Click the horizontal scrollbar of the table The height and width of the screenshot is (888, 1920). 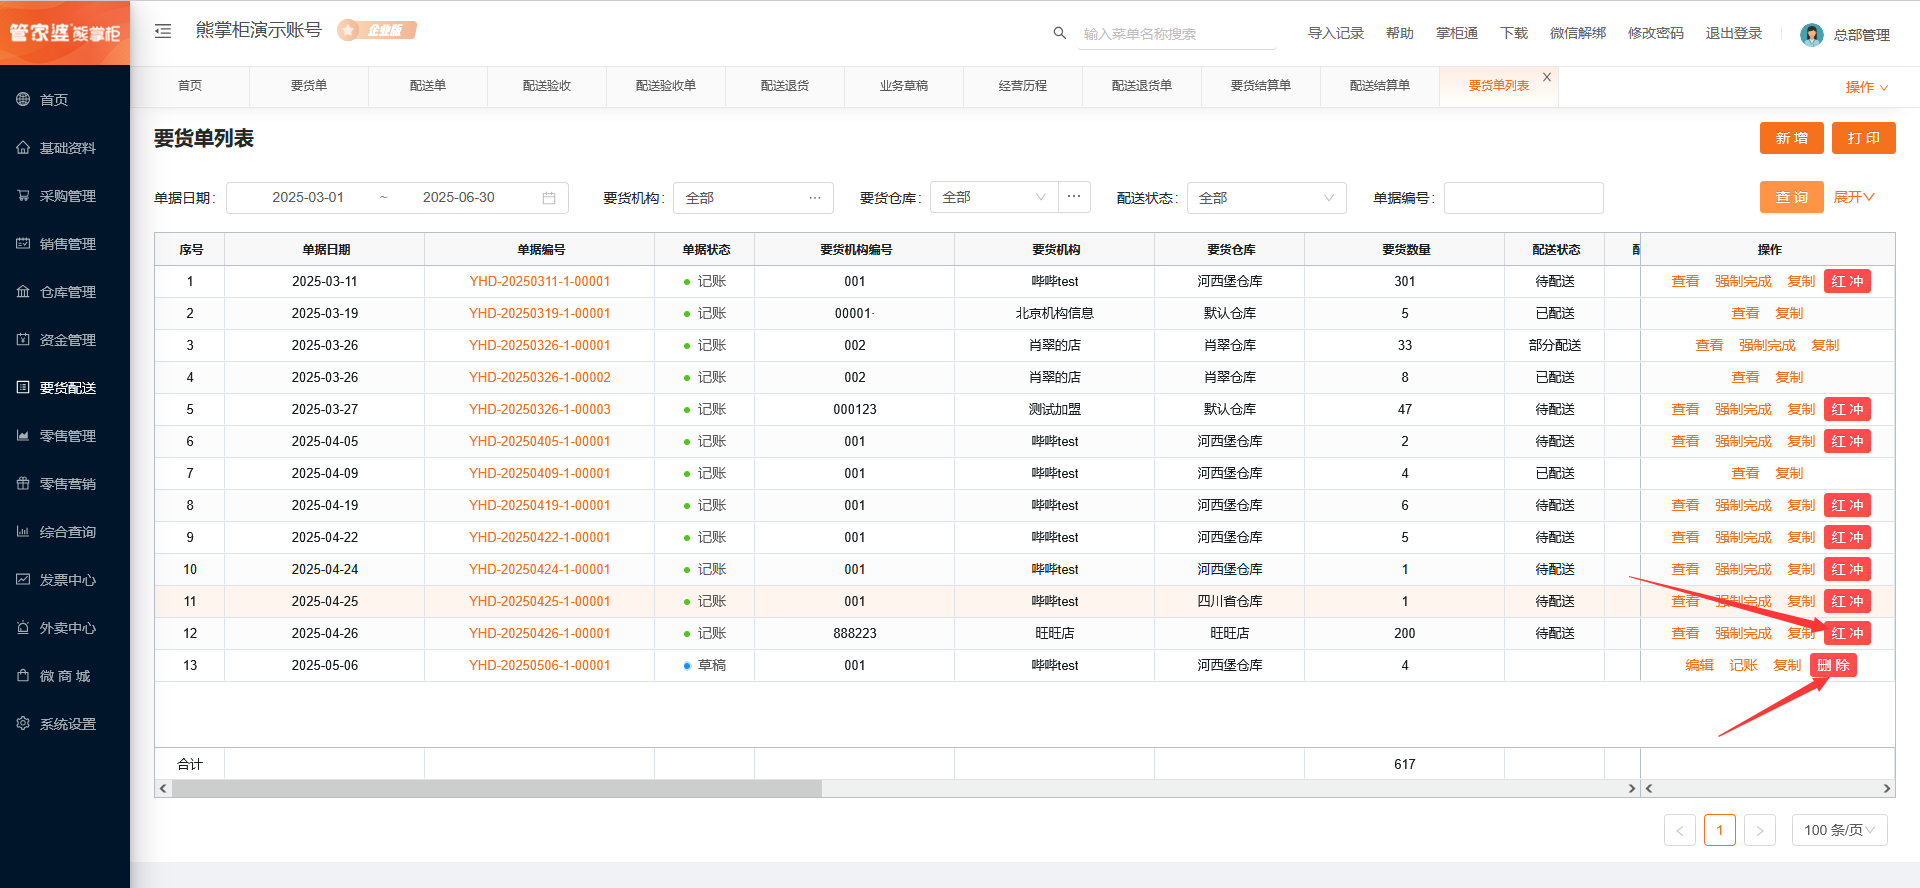497,788
